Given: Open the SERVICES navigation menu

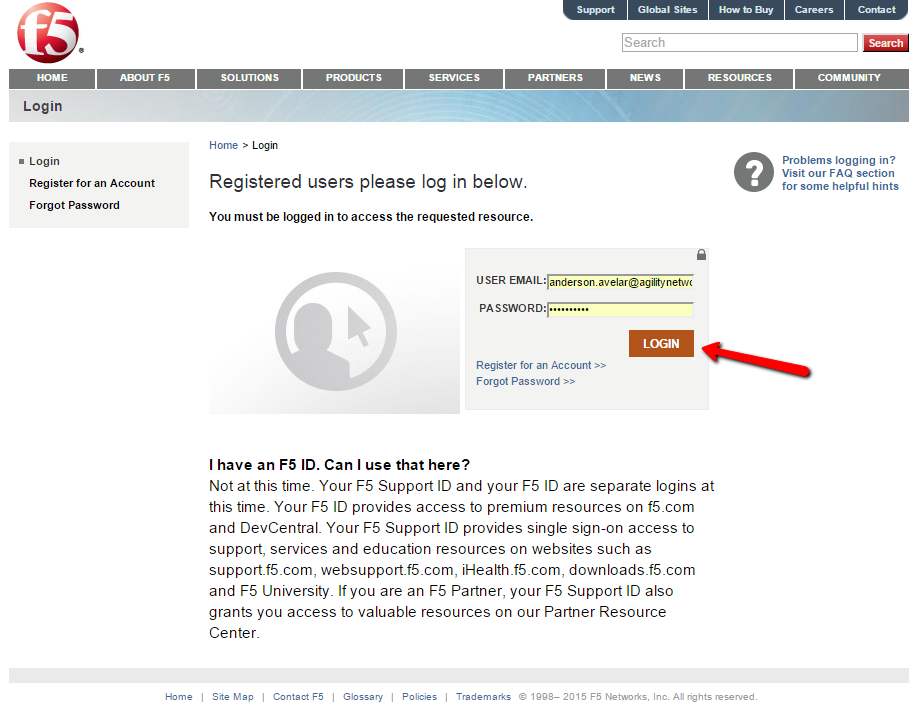Looking at the screenshot, I should 454,78.
